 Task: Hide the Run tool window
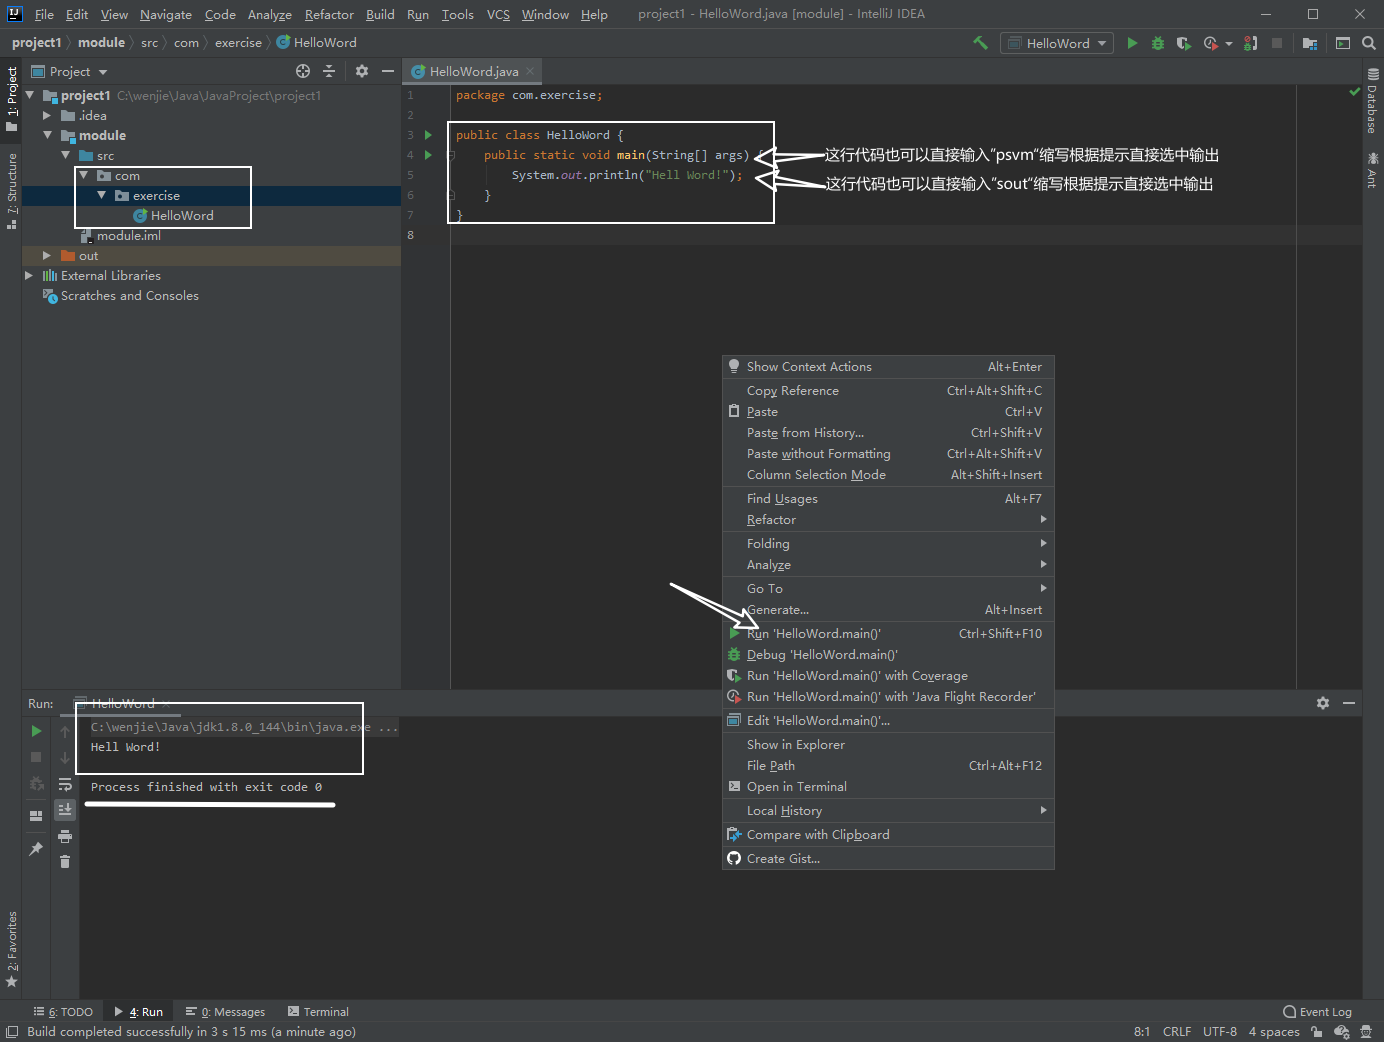click(x=1349, y=703)
